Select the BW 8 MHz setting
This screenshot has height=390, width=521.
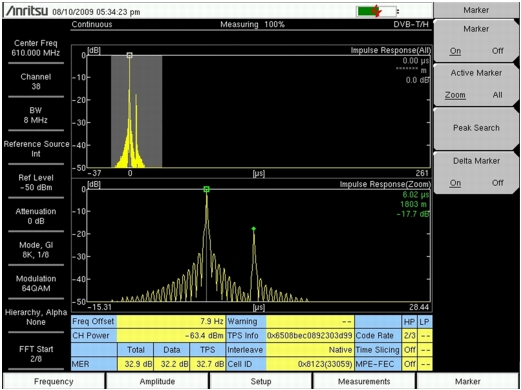36,115
